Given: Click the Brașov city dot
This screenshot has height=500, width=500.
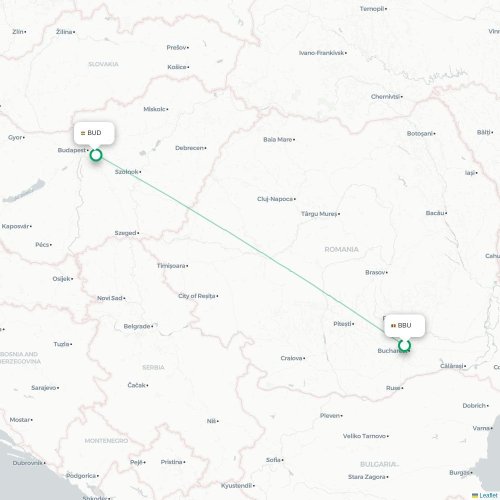Looking at the screenshot, I should coord(387,273).
